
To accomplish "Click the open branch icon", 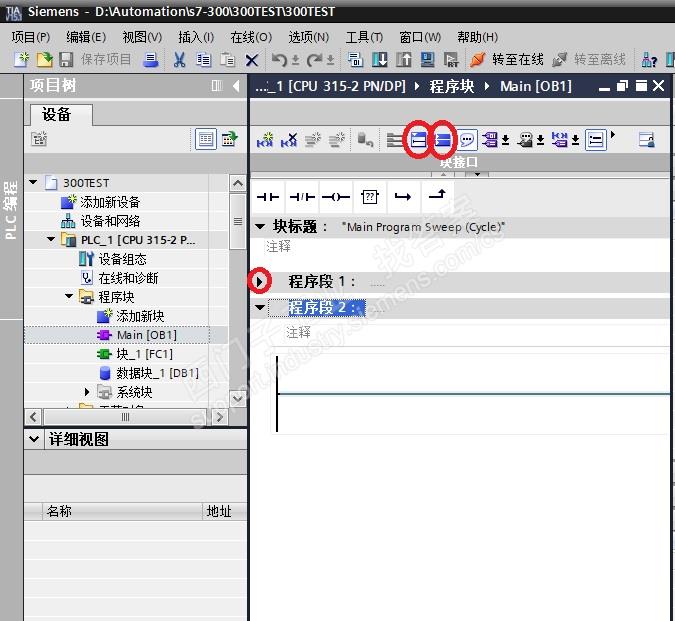I will [x=403, y=197].
